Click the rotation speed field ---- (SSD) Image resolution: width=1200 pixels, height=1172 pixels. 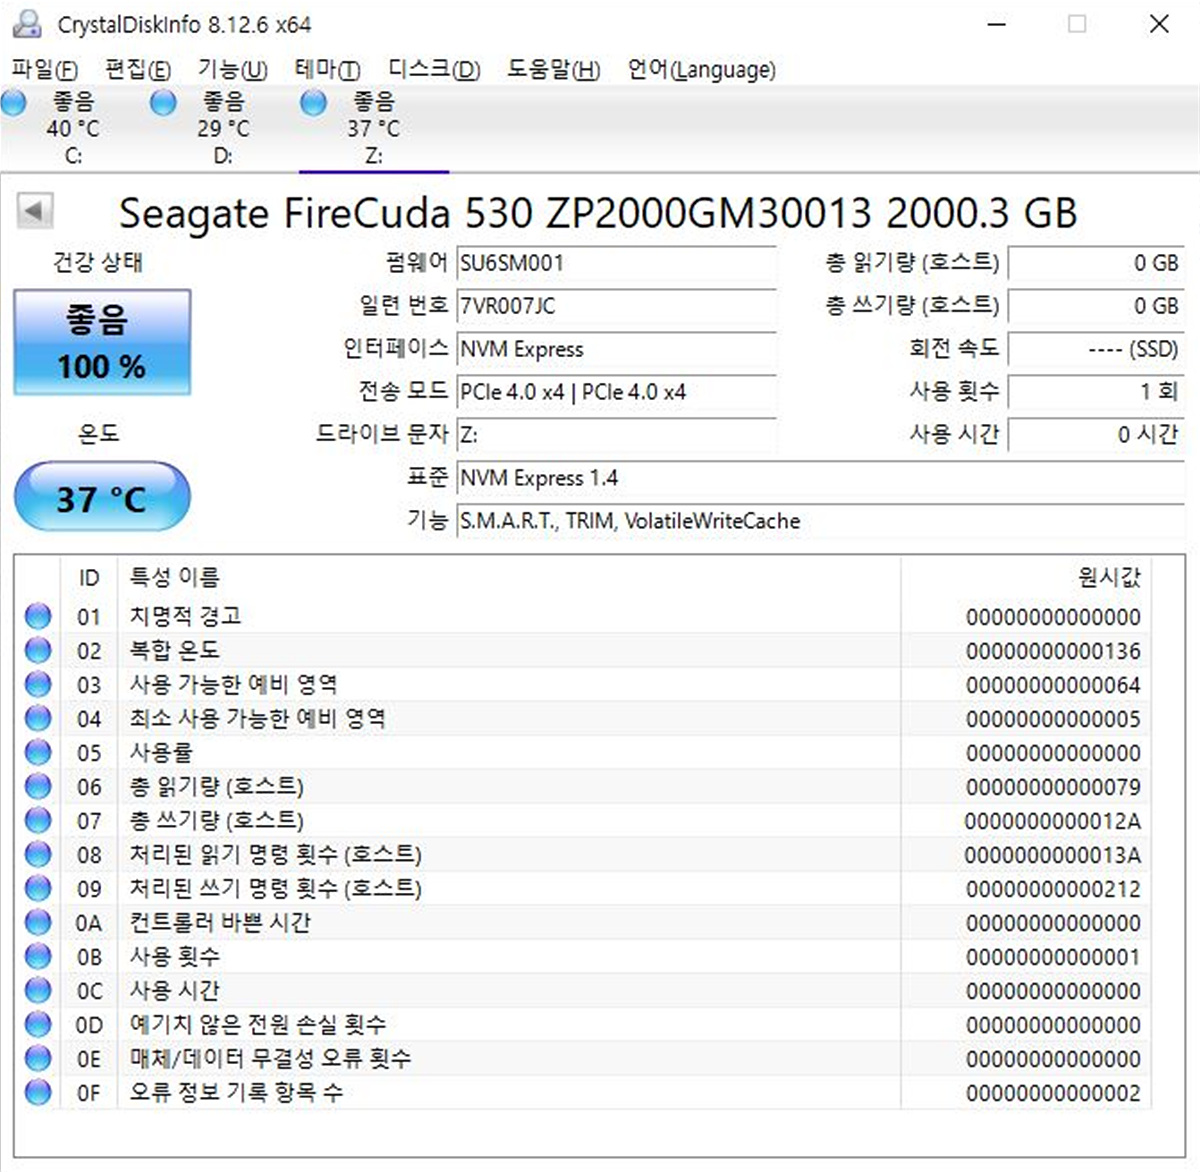[x=1096, y=349]
